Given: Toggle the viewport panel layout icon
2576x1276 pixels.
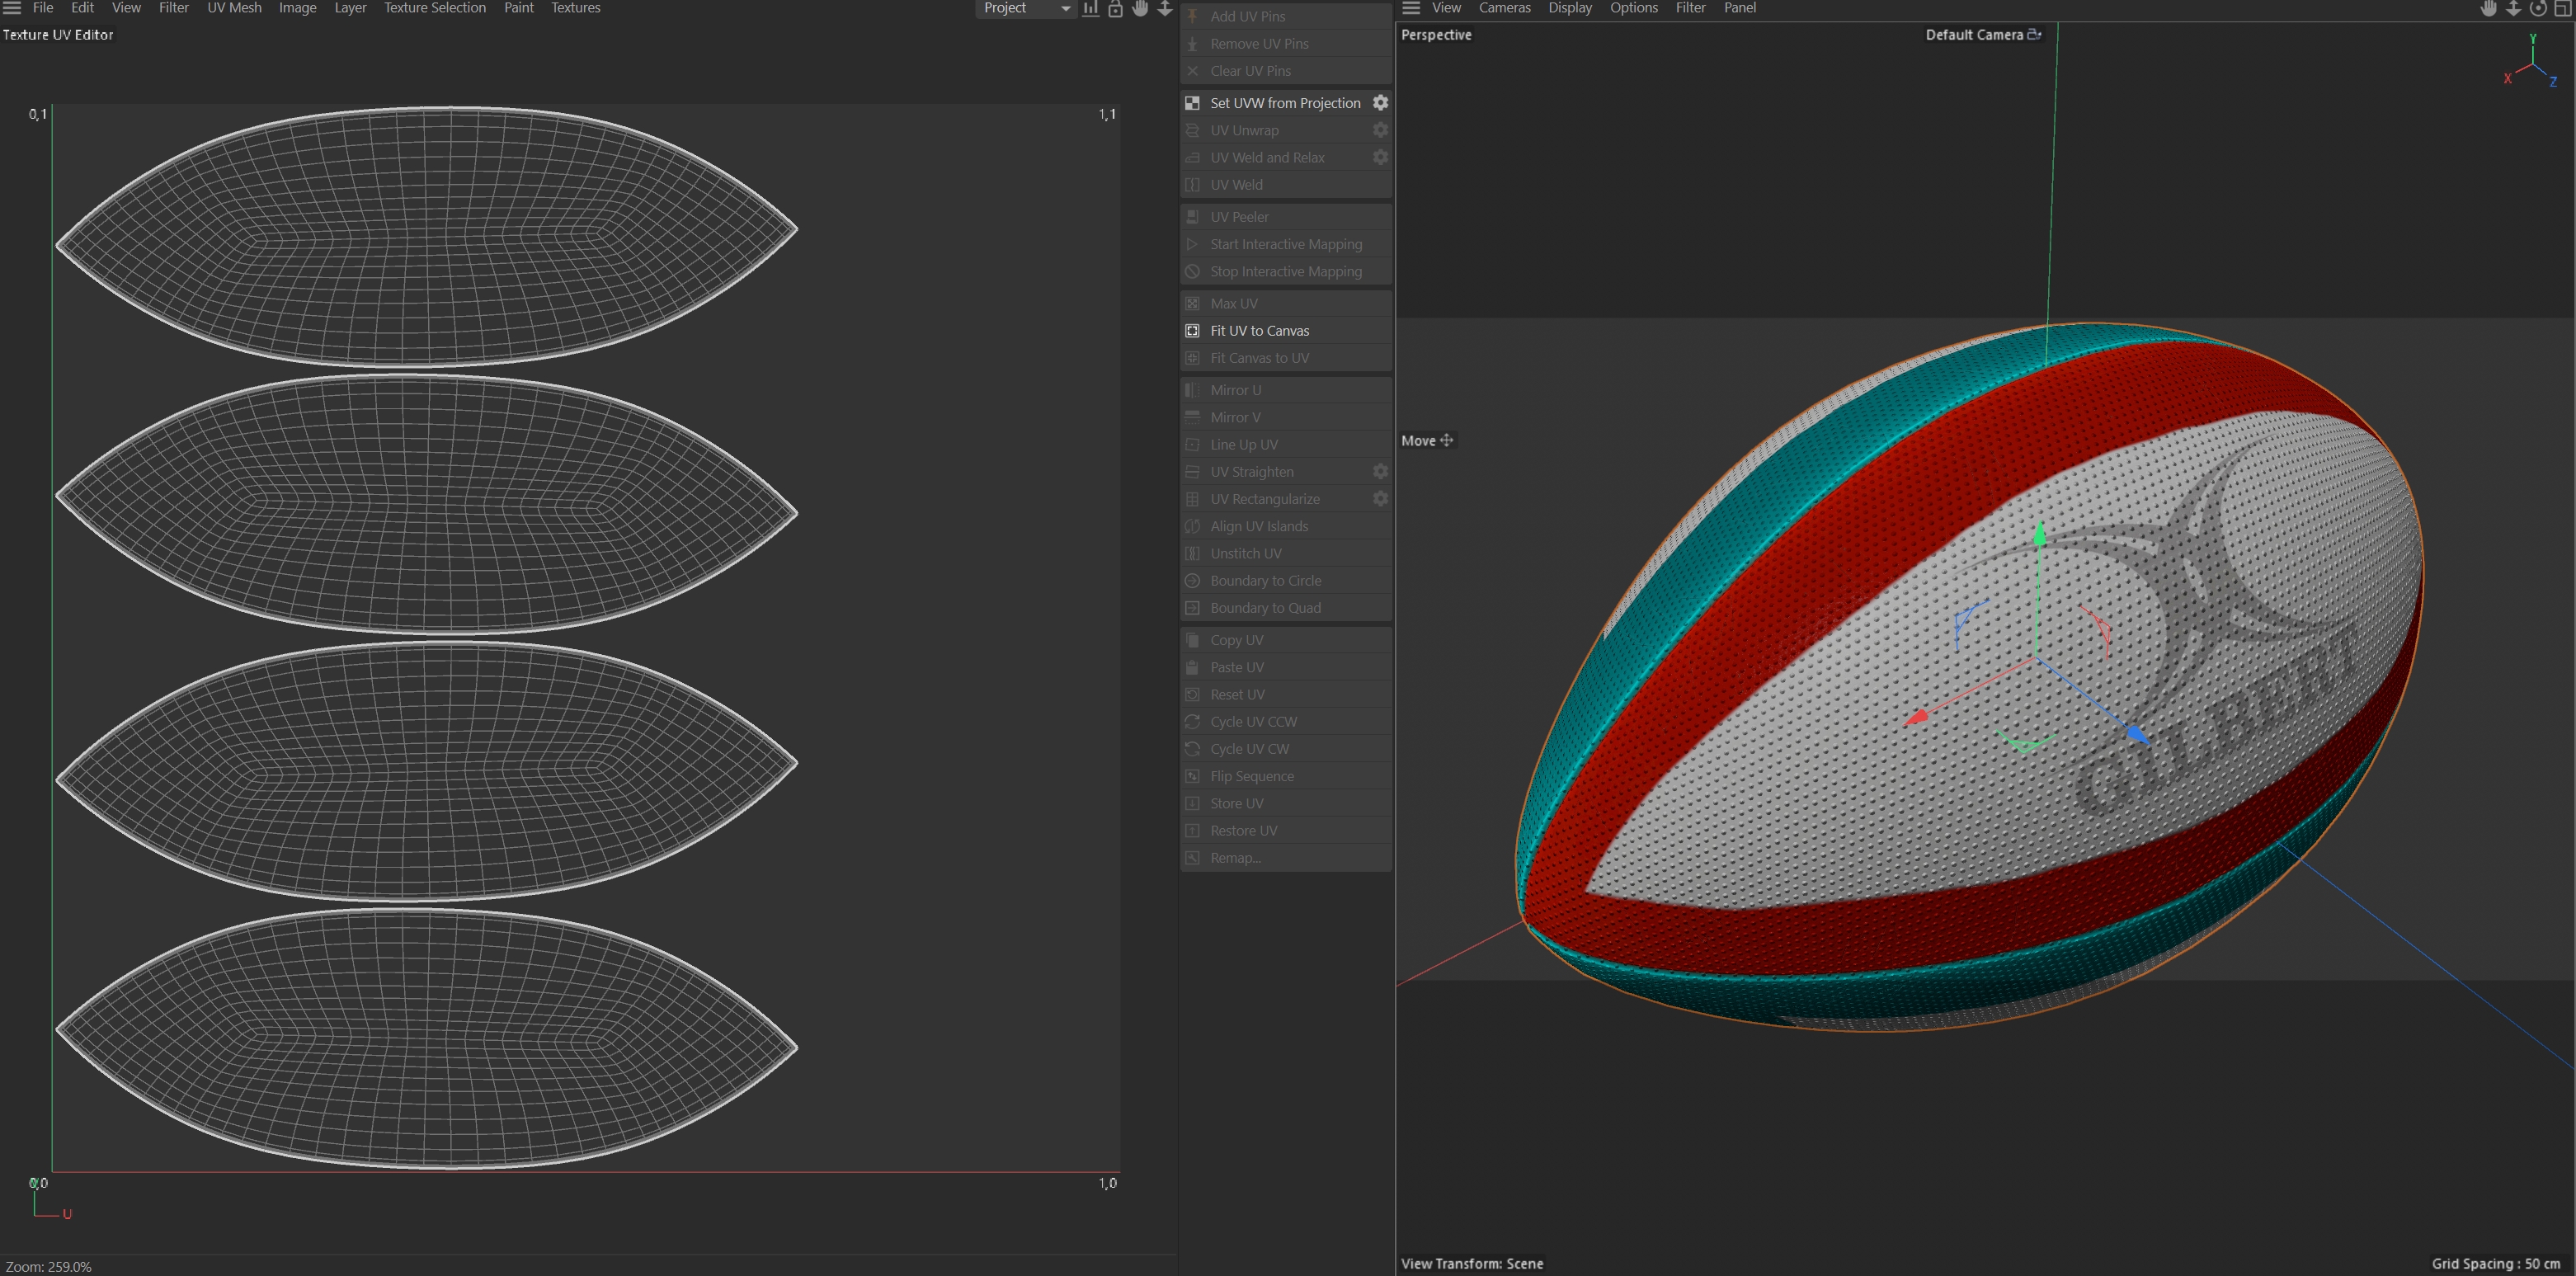Looking at the screenshot, I should [x=2562, y=9].
